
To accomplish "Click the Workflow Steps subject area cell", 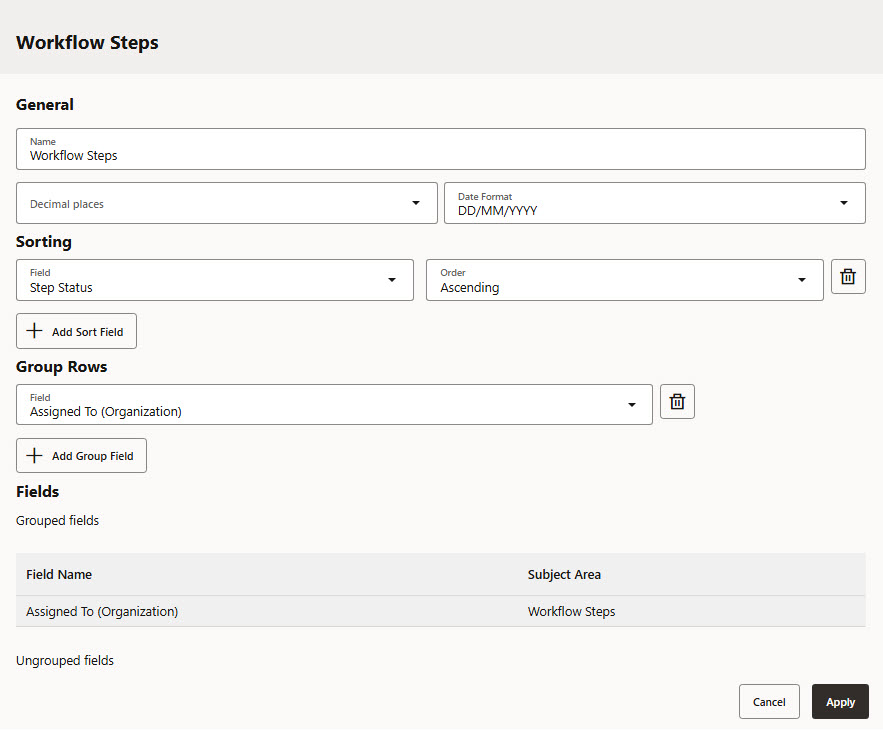I will point(571,611).
